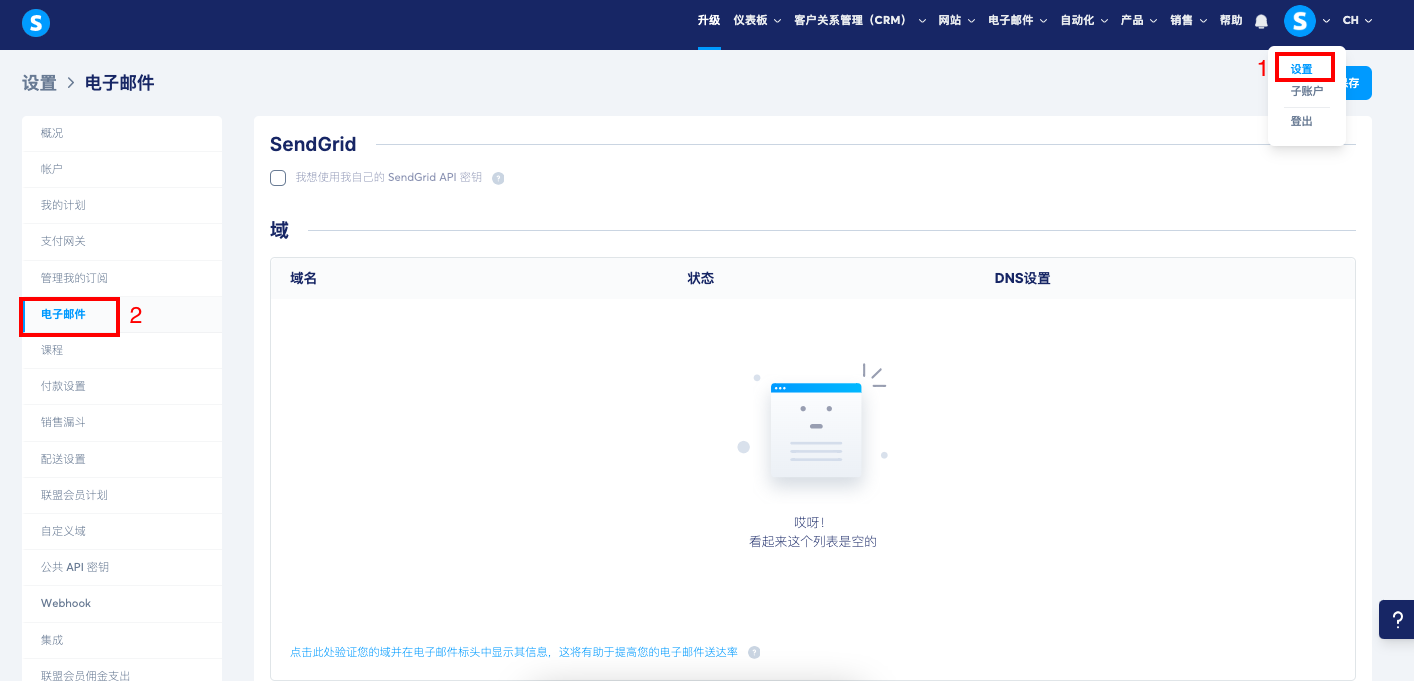Click the empty list message 看起来这个列表是空的

(x=813, y=541)
